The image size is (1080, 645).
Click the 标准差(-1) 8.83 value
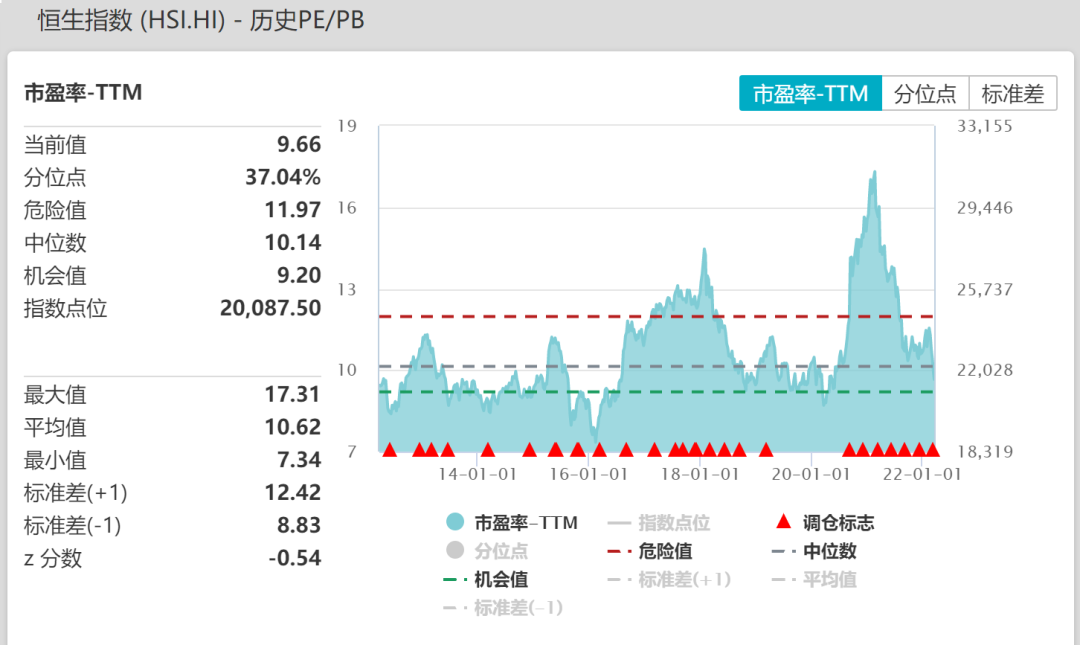(299, 525)
